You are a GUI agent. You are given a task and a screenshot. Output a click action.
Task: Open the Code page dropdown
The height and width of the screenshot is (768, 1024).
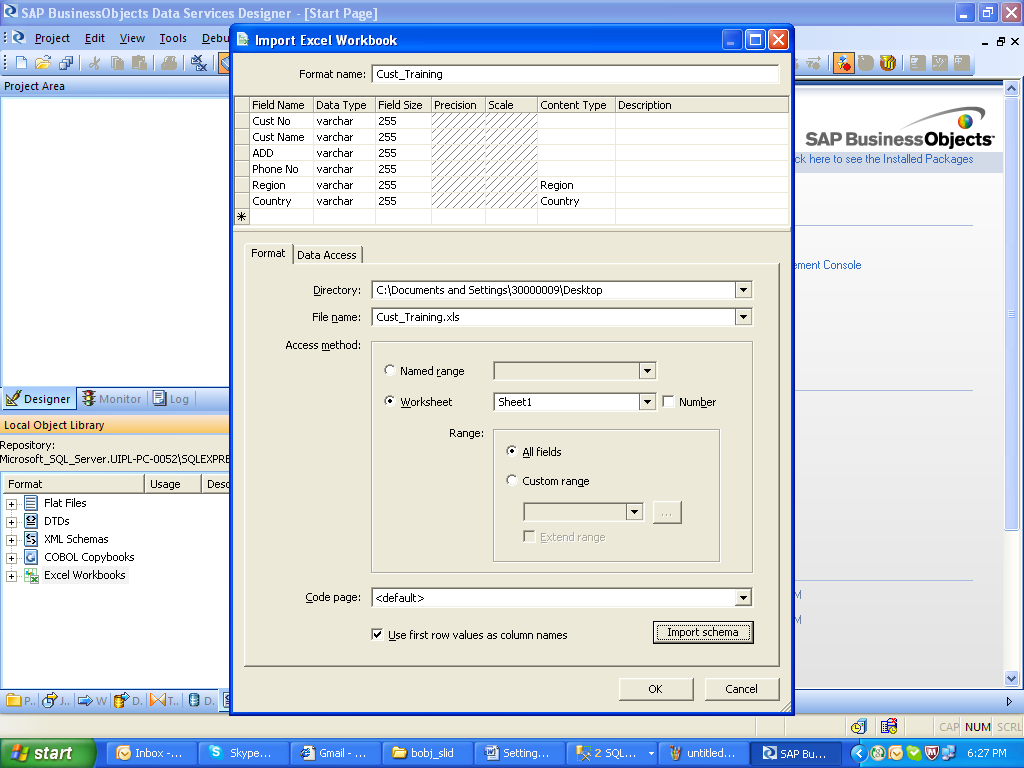743,598
